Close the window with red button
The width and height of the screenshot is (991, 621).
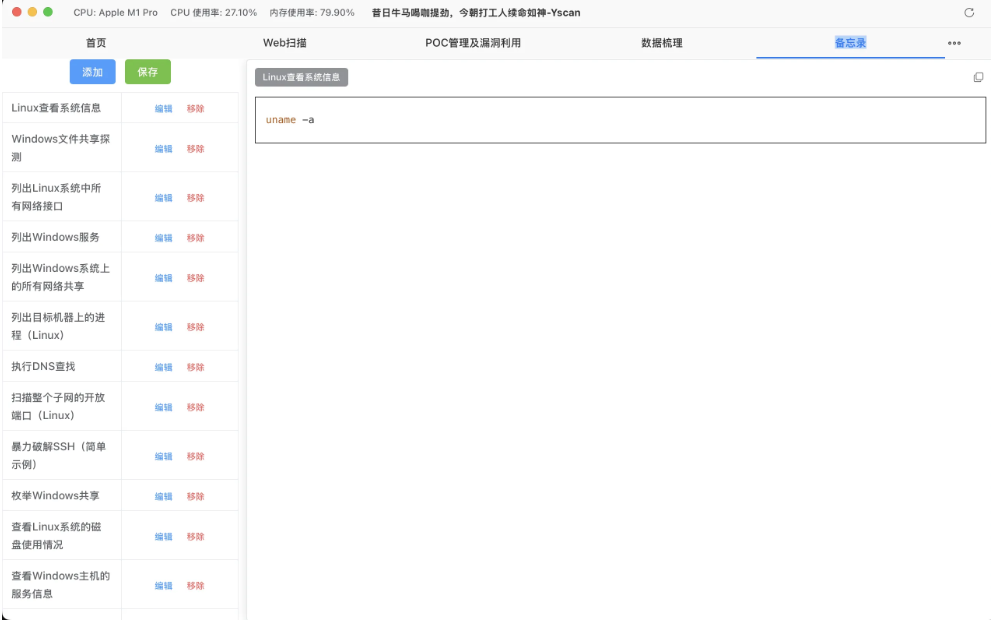[x=16, y=12]
